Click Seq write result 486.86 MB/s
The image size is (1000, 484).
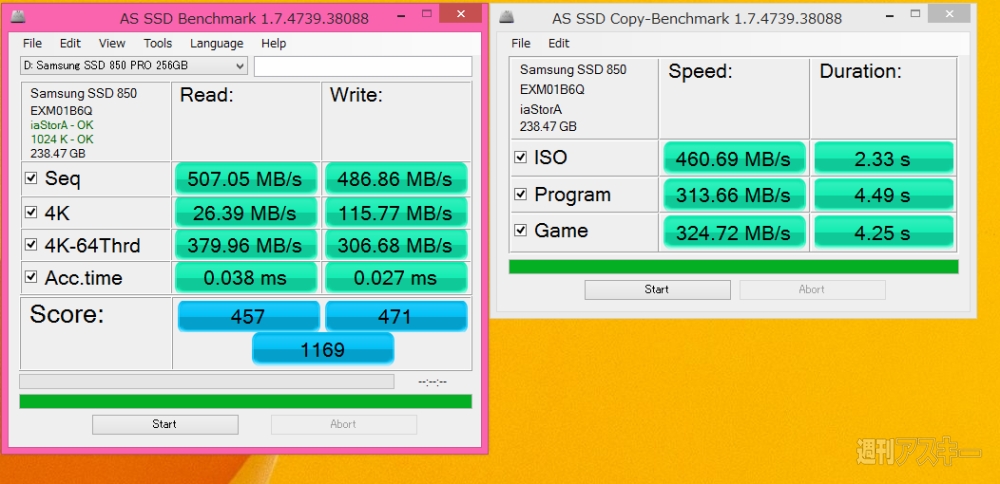(x=395, y=179)
